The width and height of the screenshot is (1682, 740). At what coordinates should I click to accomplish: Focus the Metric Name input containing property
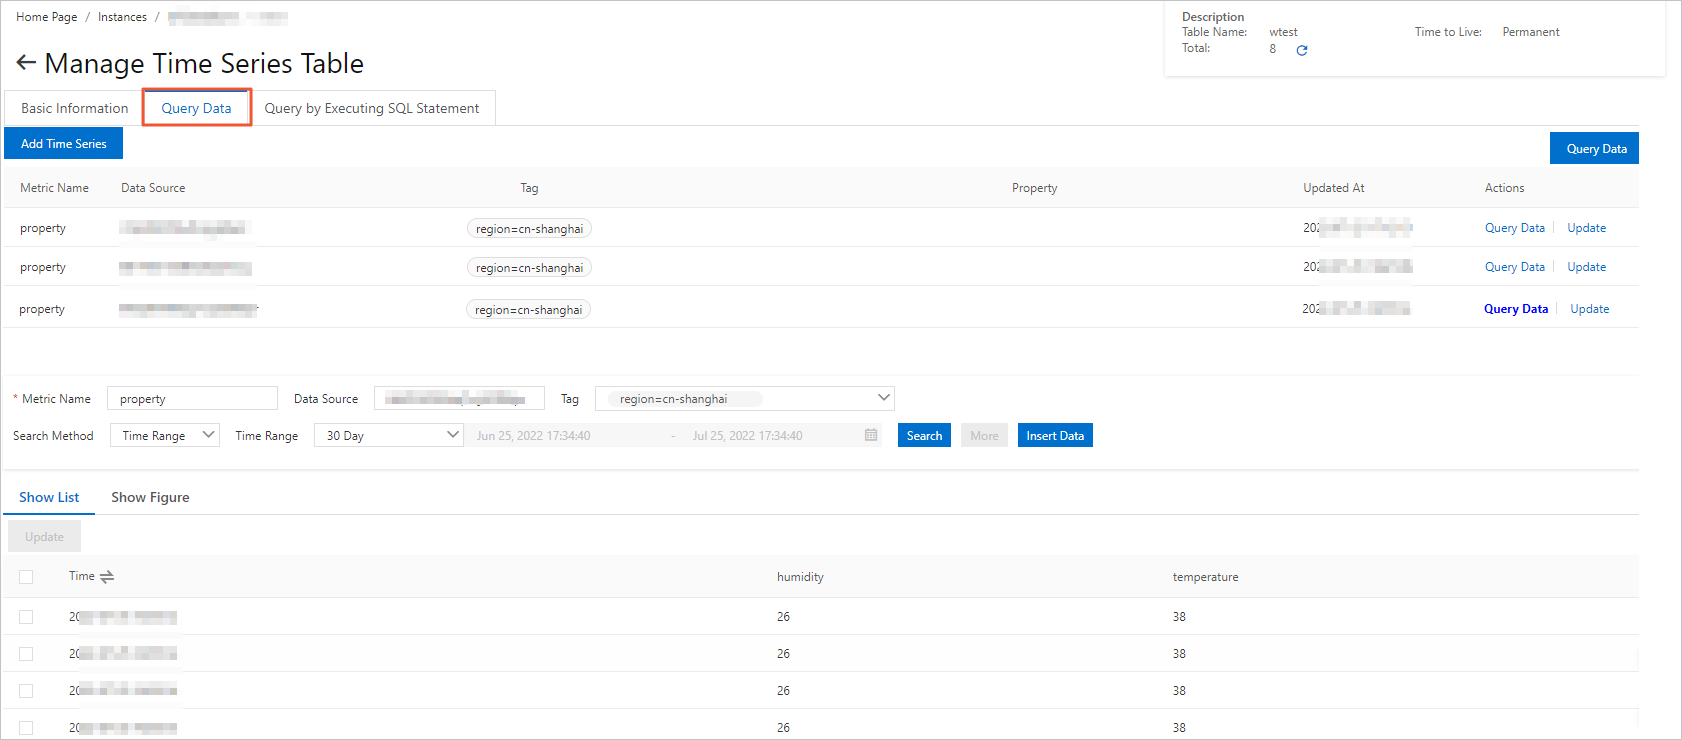tap(192, 398)
